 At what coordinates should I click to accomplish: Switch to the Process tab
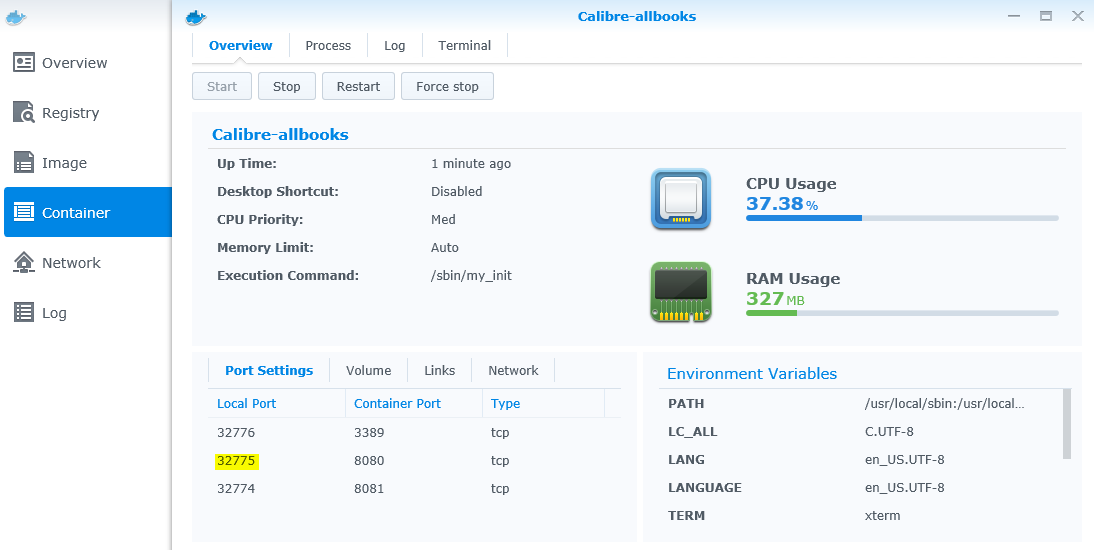328,45
